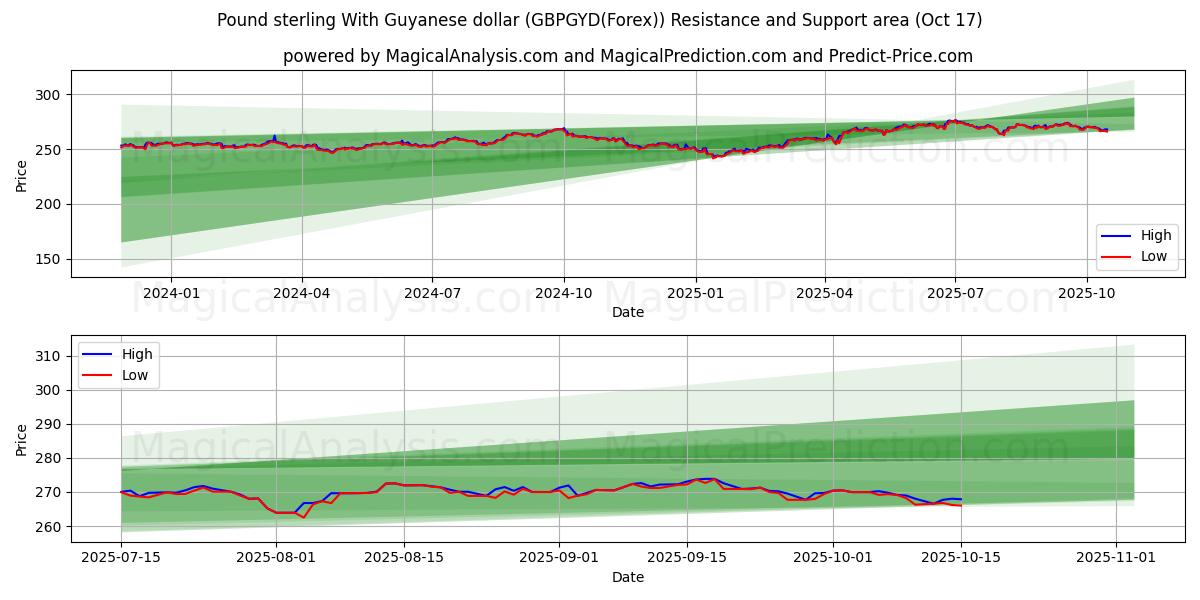The image size is (1200, 600).
Task: Click the Date axis label below bottom chart
Action: [x=627, y=577]
